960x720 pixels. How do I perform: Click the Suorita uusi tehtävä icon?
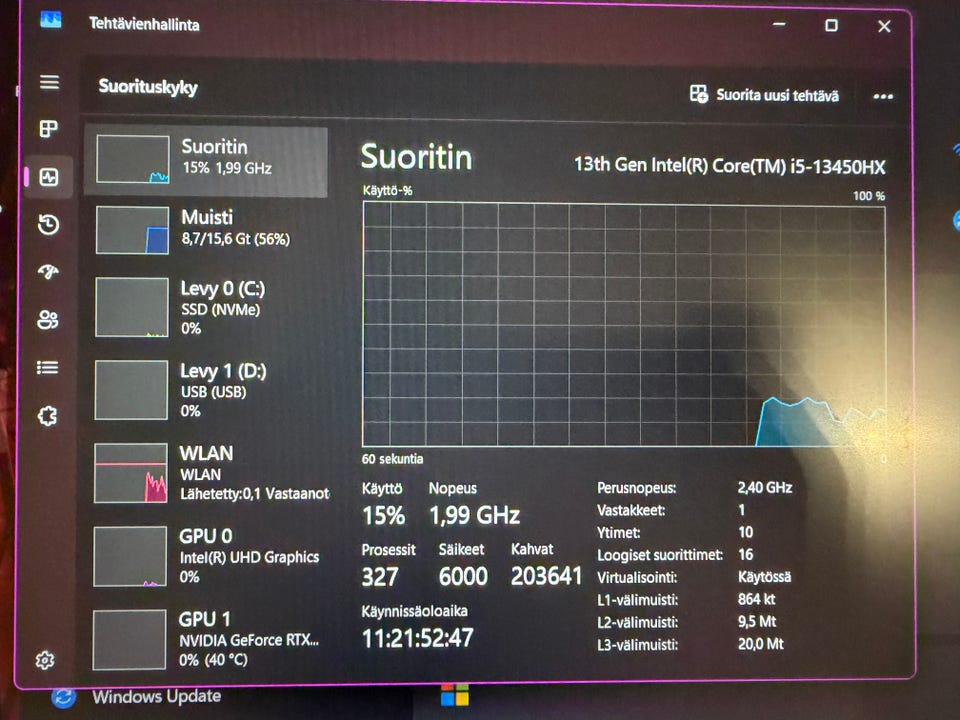(x=699, y=94)
